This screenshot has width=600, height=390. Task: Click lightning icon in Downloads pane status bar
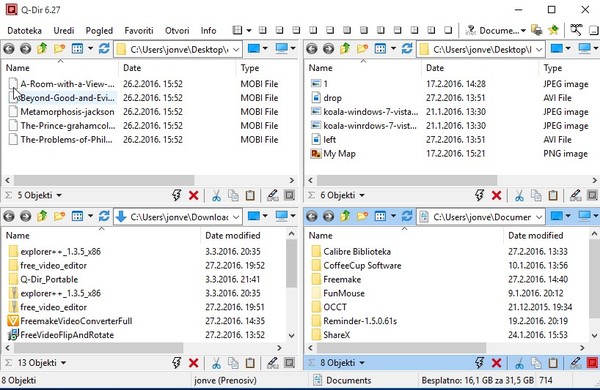(x=176, y=362)
